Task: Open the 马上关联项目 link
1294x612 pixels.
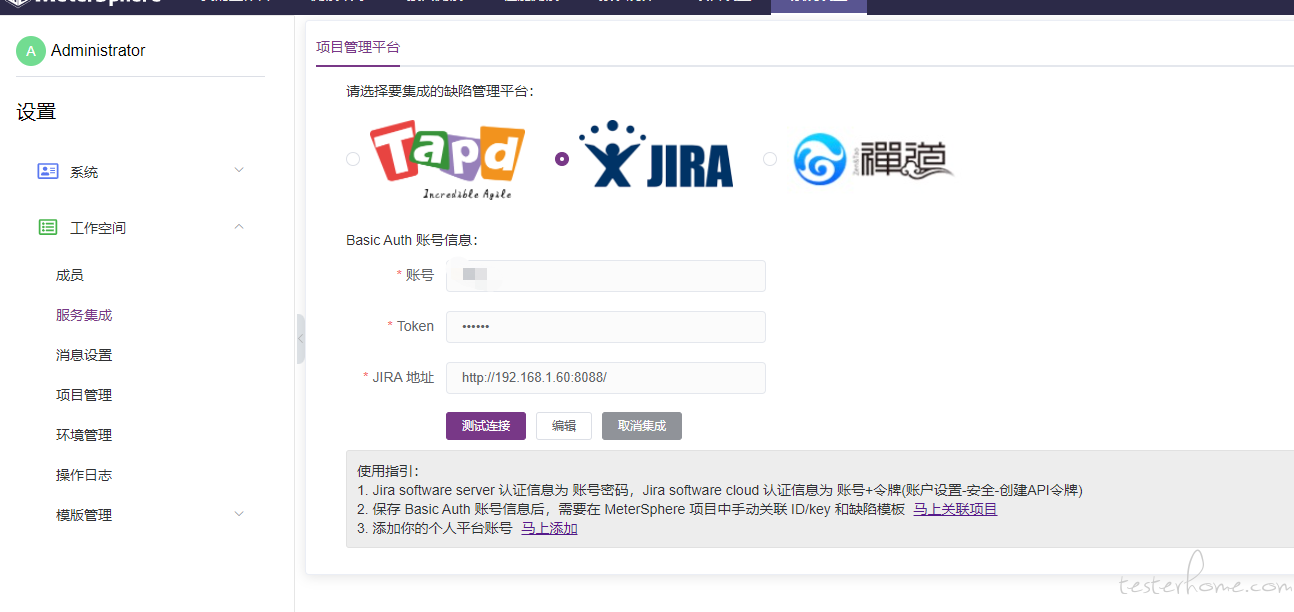Action: coord(955,509)
